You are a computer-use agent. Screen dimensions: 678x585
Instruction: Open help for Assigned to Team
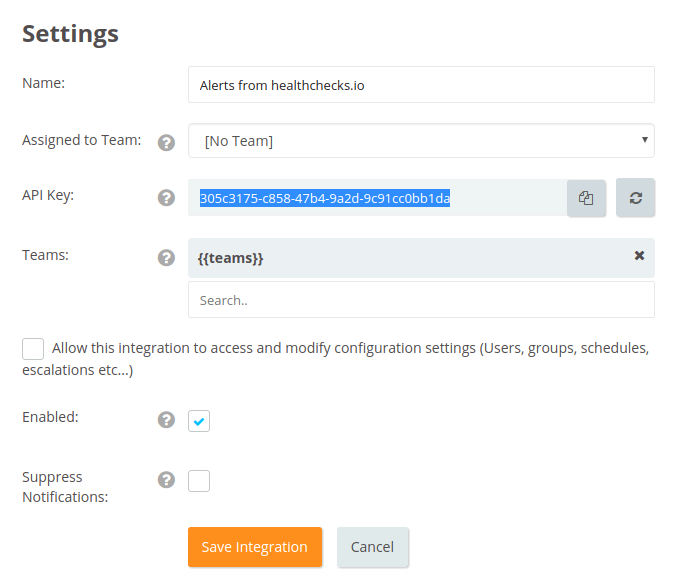point(167,142)
